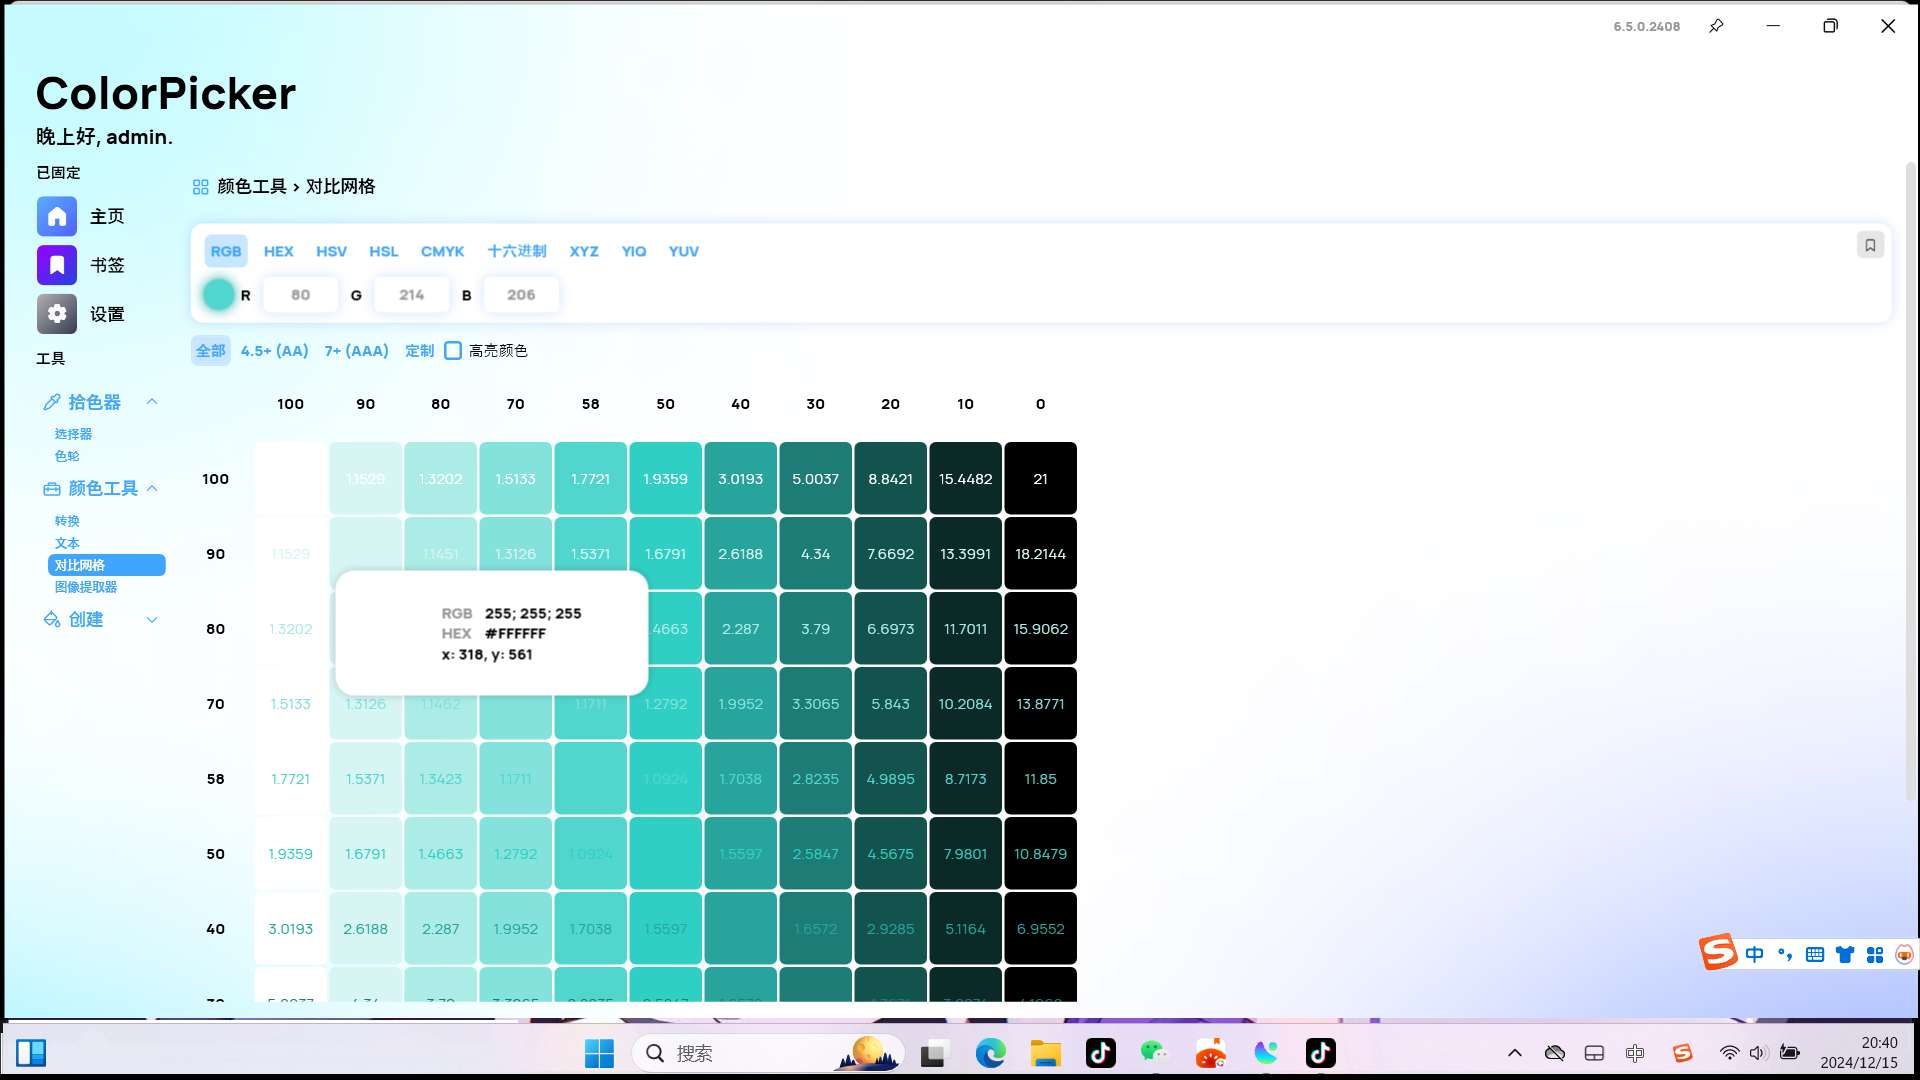Open Task View from taskbar
This screenshot has height=1080, width=1920.
coord(934,1053)
